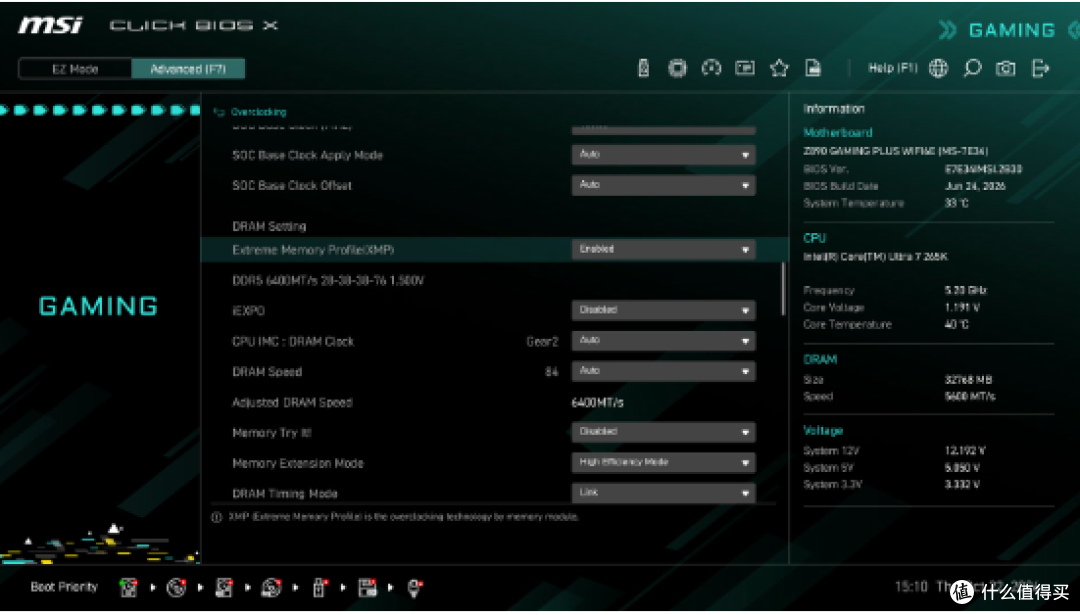Click the DRAM Size 32768 MB value
This screenshot has height=615, width=1080.
[x=968, y=379]
